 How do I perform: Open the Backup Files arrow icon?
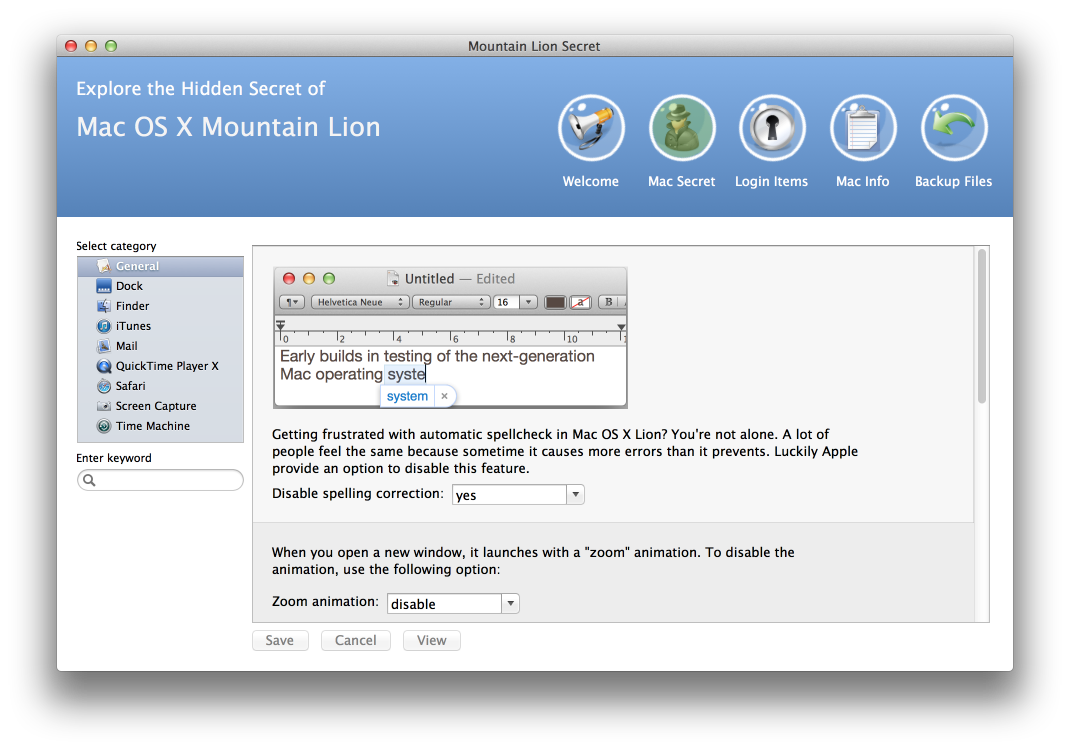953,128
